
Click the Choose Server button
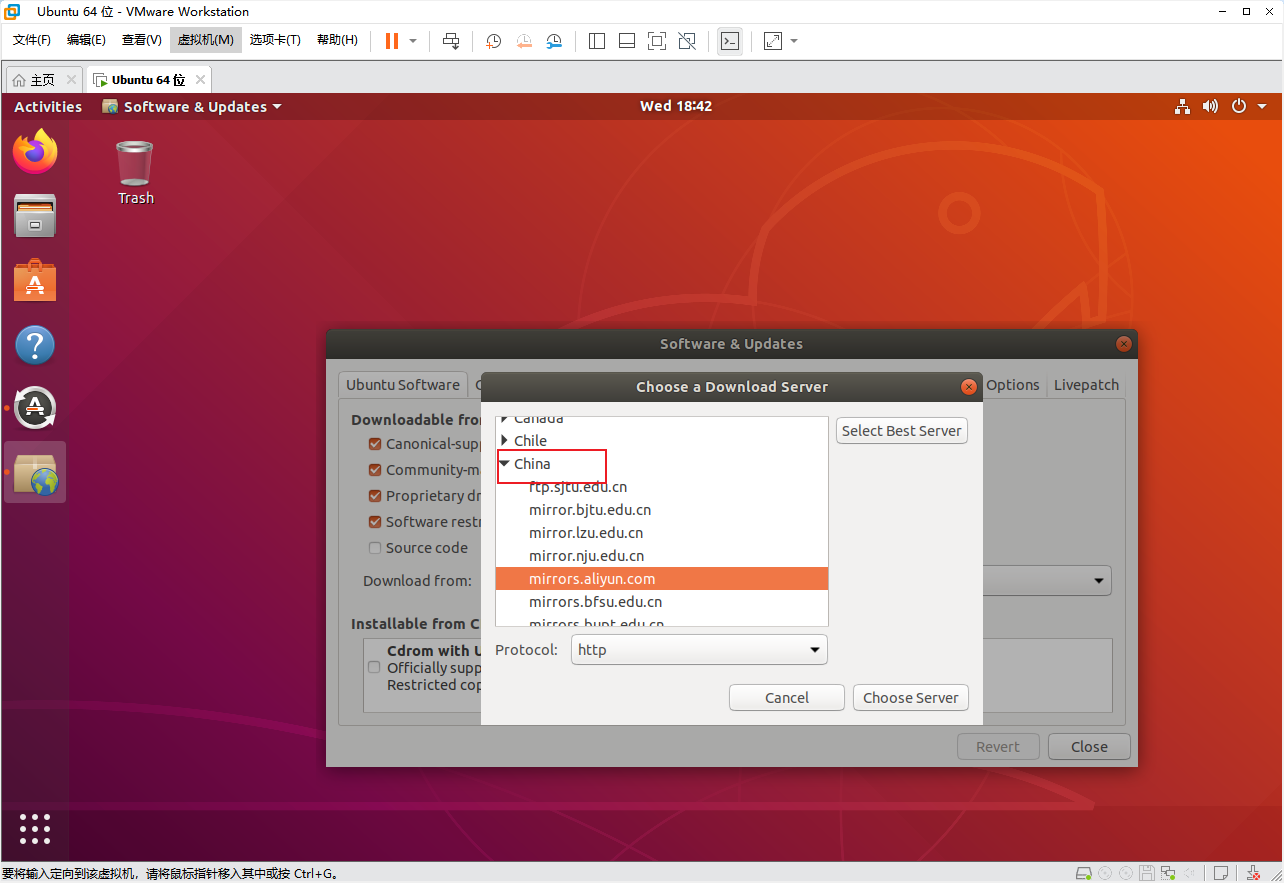[911, 698]
